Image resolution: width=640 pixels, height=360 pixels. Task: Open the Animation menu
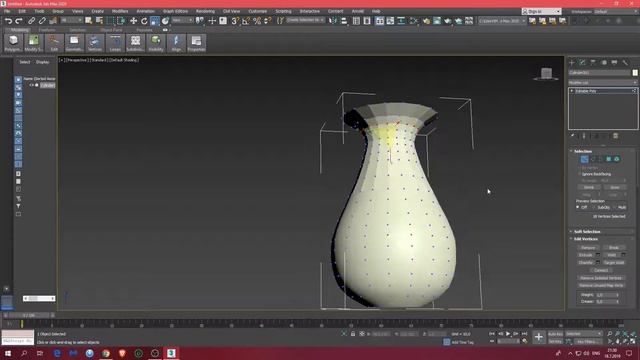tap(145, 11)
